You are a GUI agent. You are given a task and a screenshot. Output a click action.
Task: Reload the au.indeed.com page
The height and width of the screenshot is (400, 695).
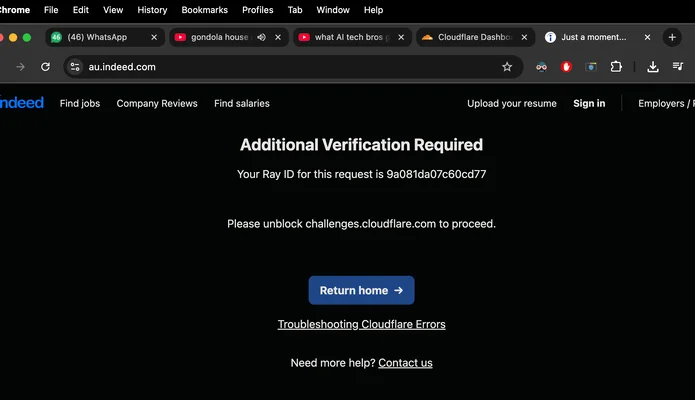tap(45, 67)
